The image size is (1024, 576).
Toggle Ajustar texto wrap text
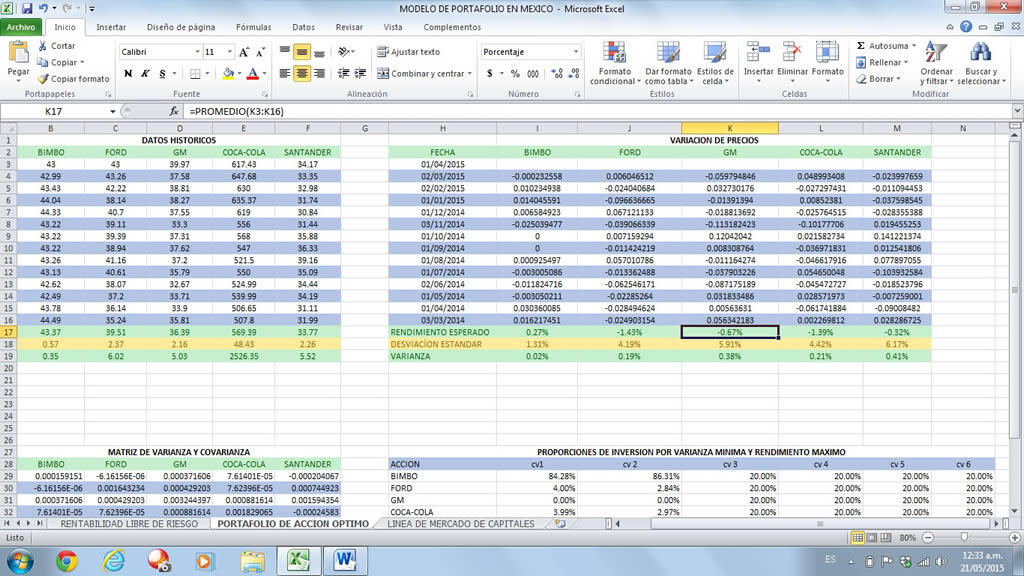point(408,52)
